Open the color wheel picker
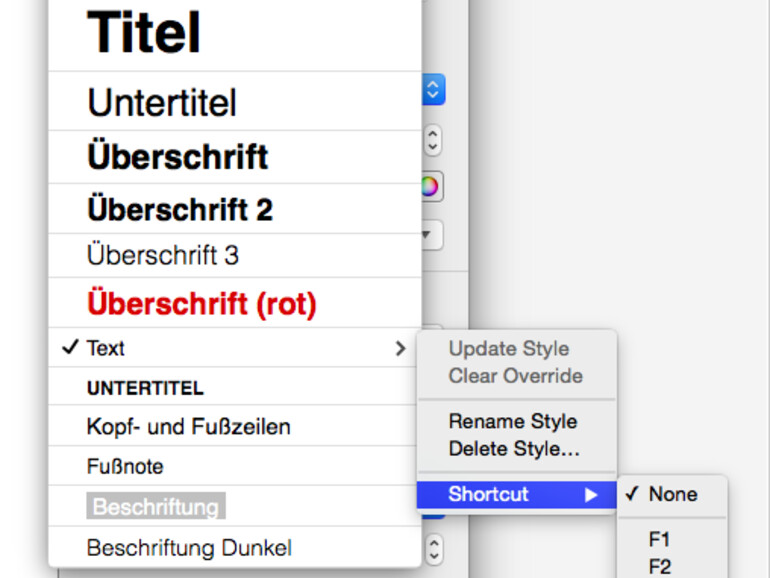Image resolution: width=770 pixels, height=578 pixels. 431,187
